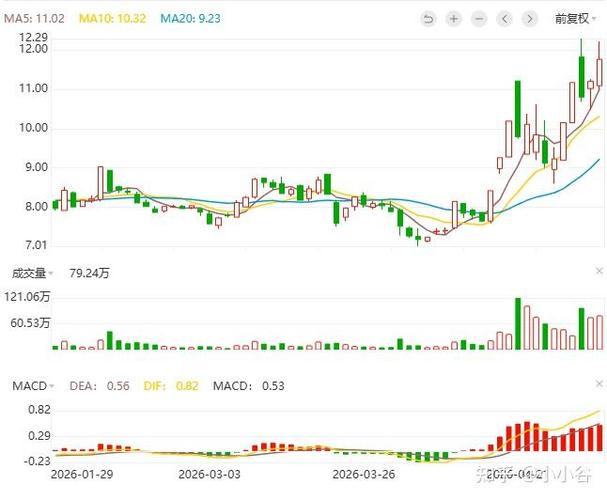
Task: Open the 前复权 adjustment dropdown
Action: (575, 19)
